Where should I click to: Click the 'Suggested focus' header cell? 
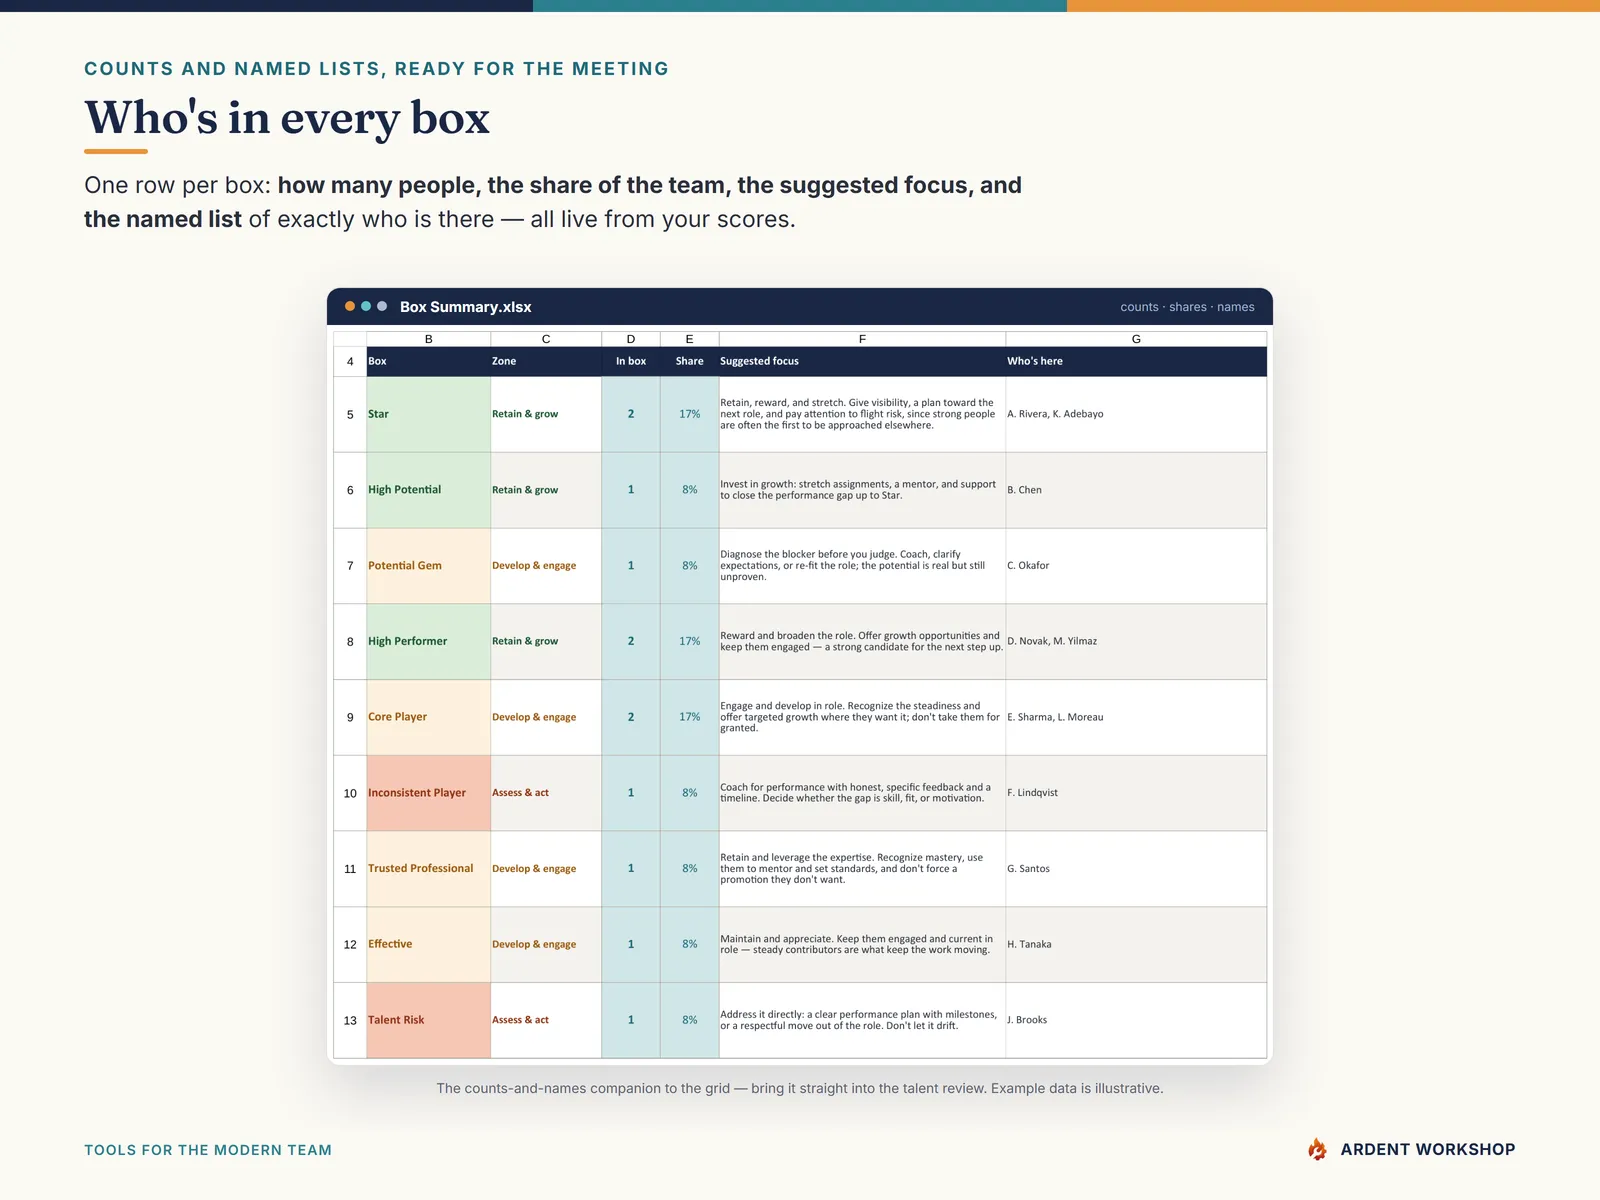tap(862, 361)
